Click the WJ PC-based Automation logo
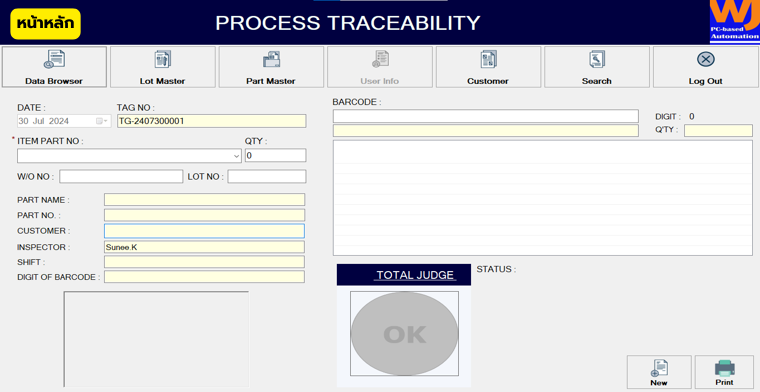This screenshot has width=760, height=392. pyautogui.click(x=734, y=21)
